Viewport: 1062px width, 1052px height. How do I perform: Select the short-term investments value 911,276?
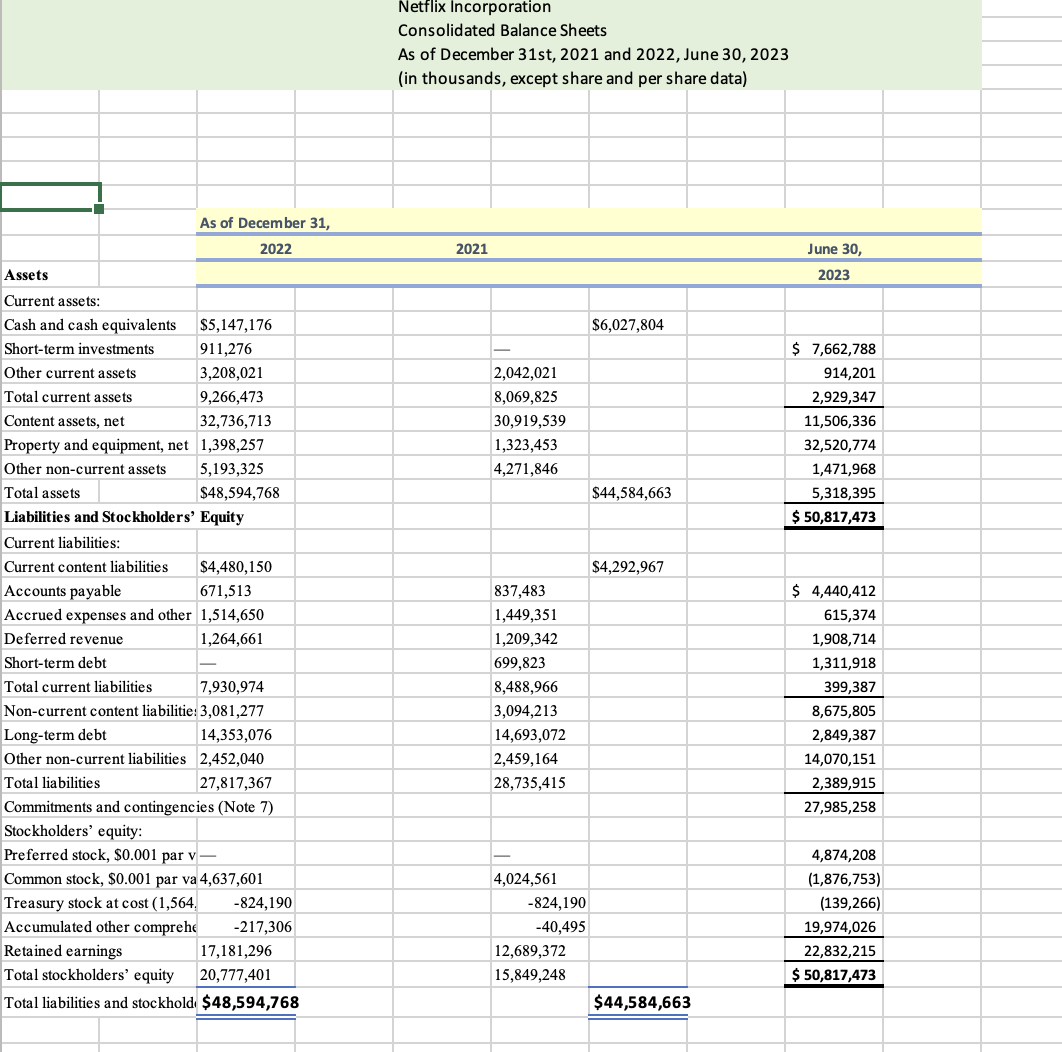click(x=226, y=348)
